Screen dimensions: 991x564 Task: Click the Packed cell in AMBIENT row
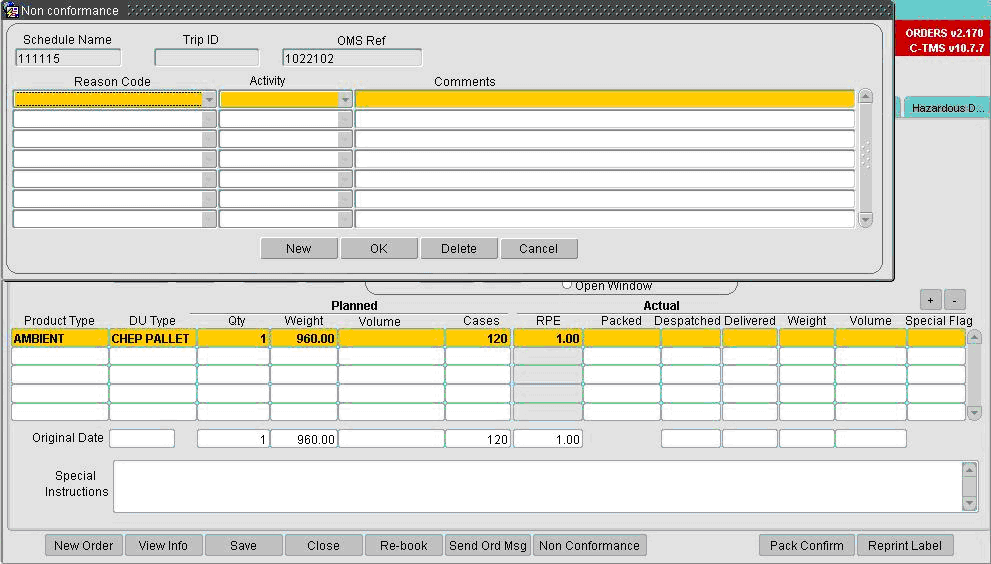coord(621,338)
